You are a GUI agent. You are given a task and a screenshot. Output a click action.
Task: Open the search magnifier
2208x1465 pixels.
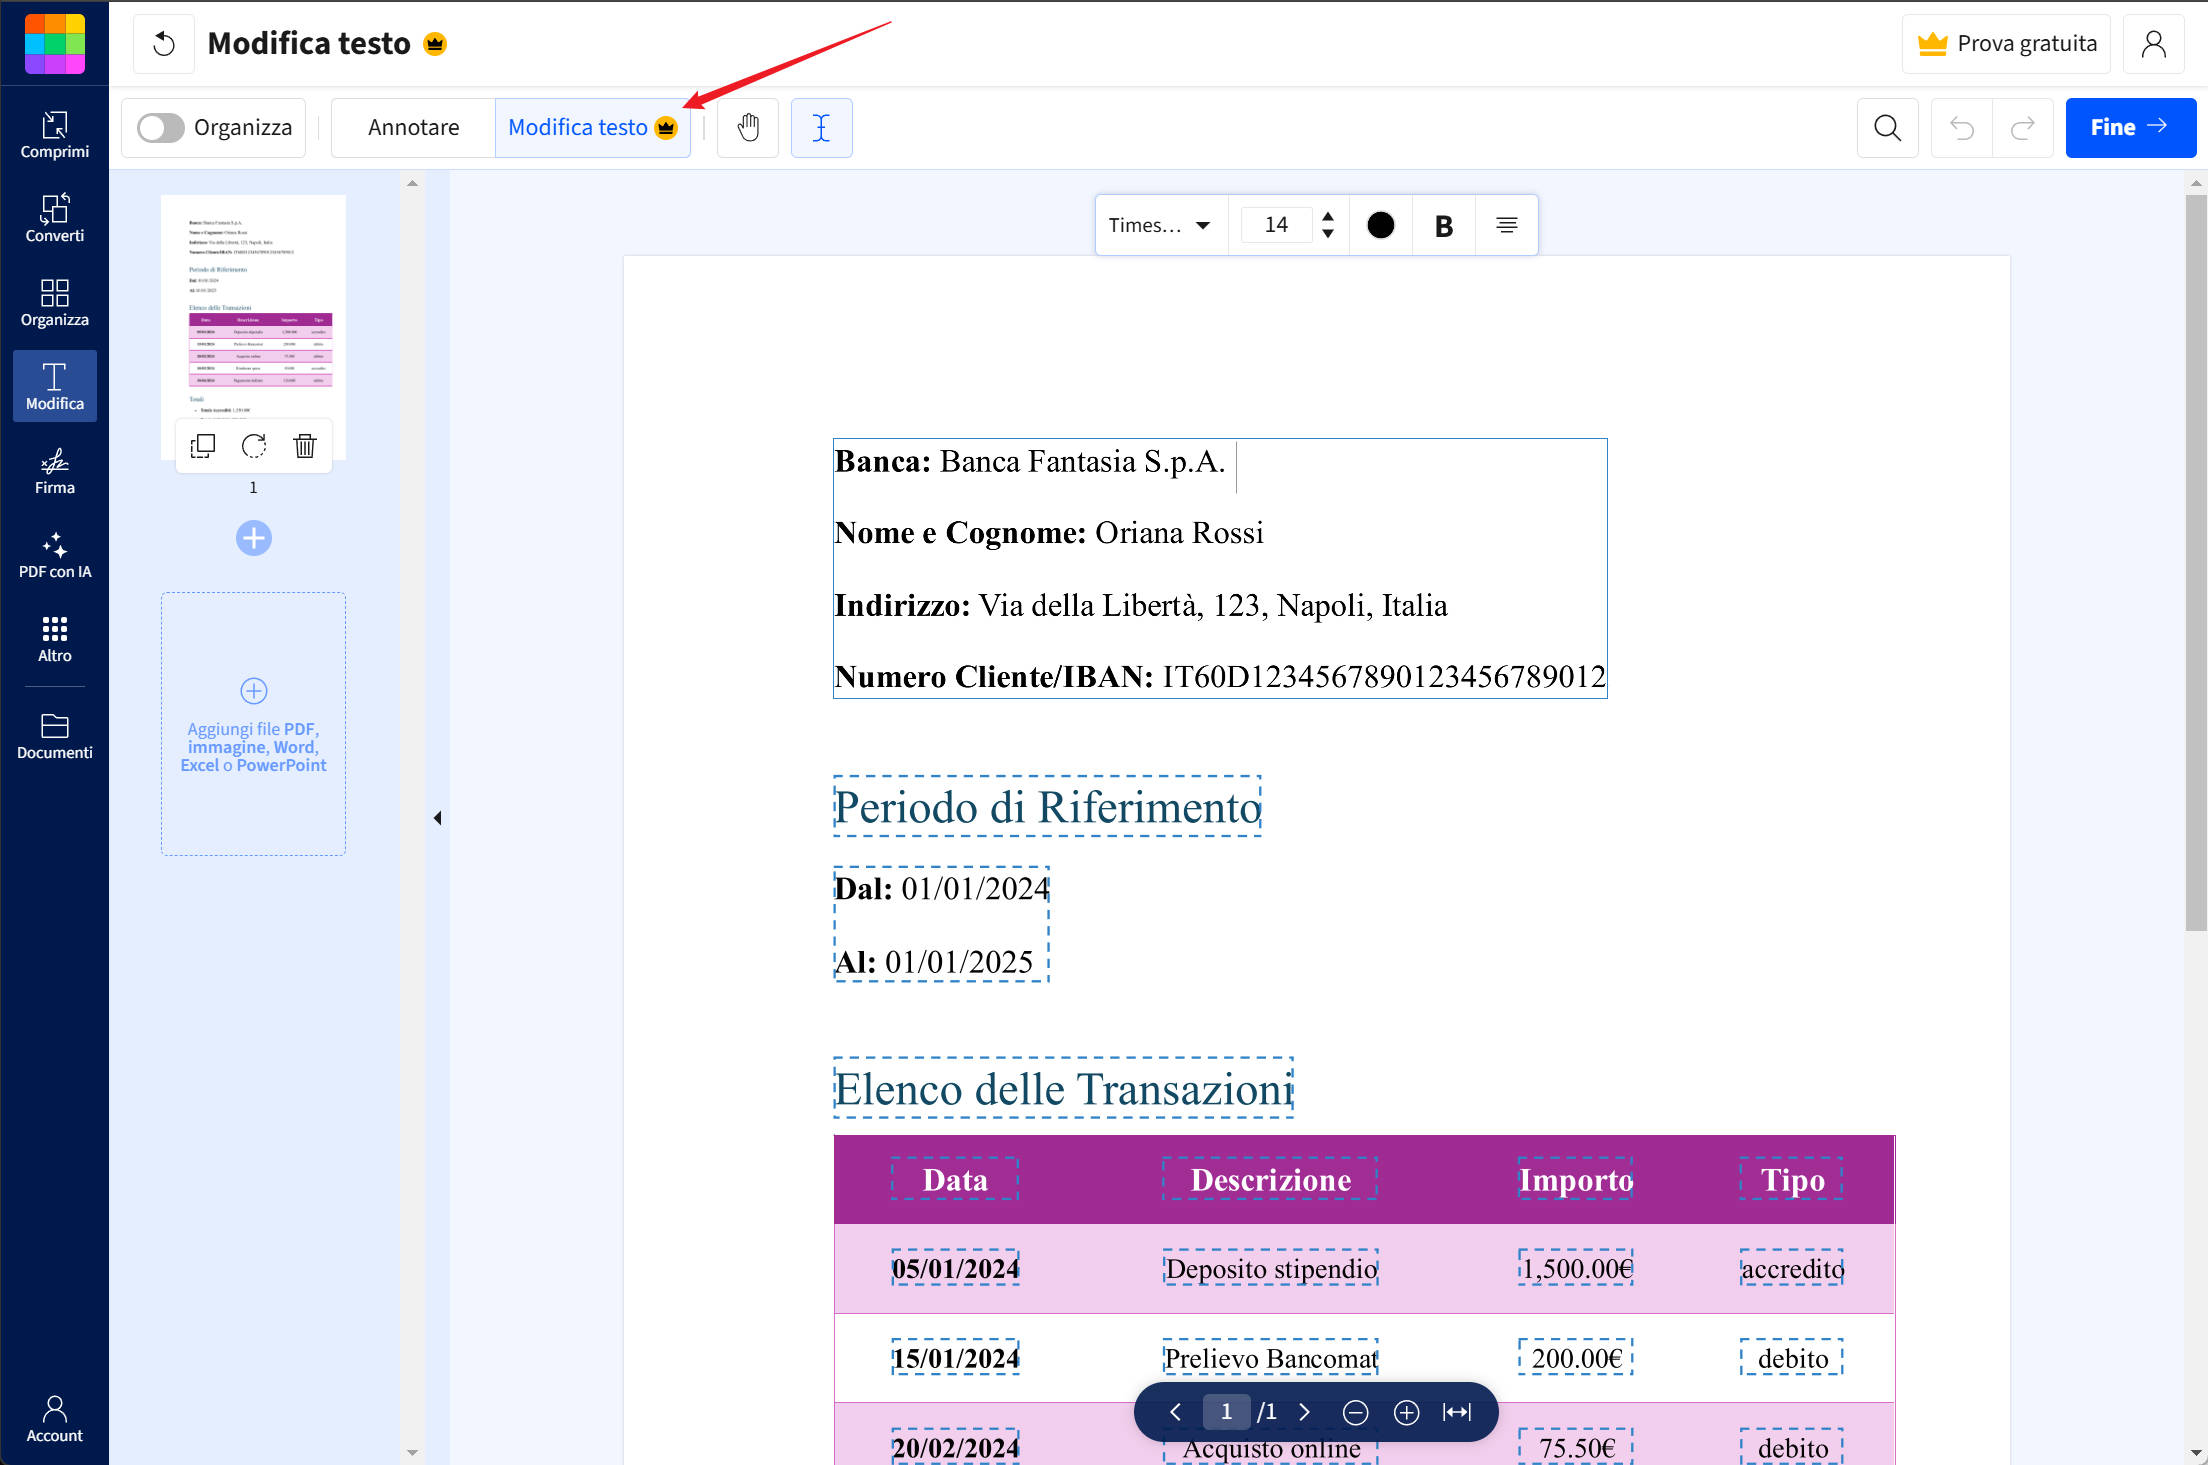point(1887,128)
